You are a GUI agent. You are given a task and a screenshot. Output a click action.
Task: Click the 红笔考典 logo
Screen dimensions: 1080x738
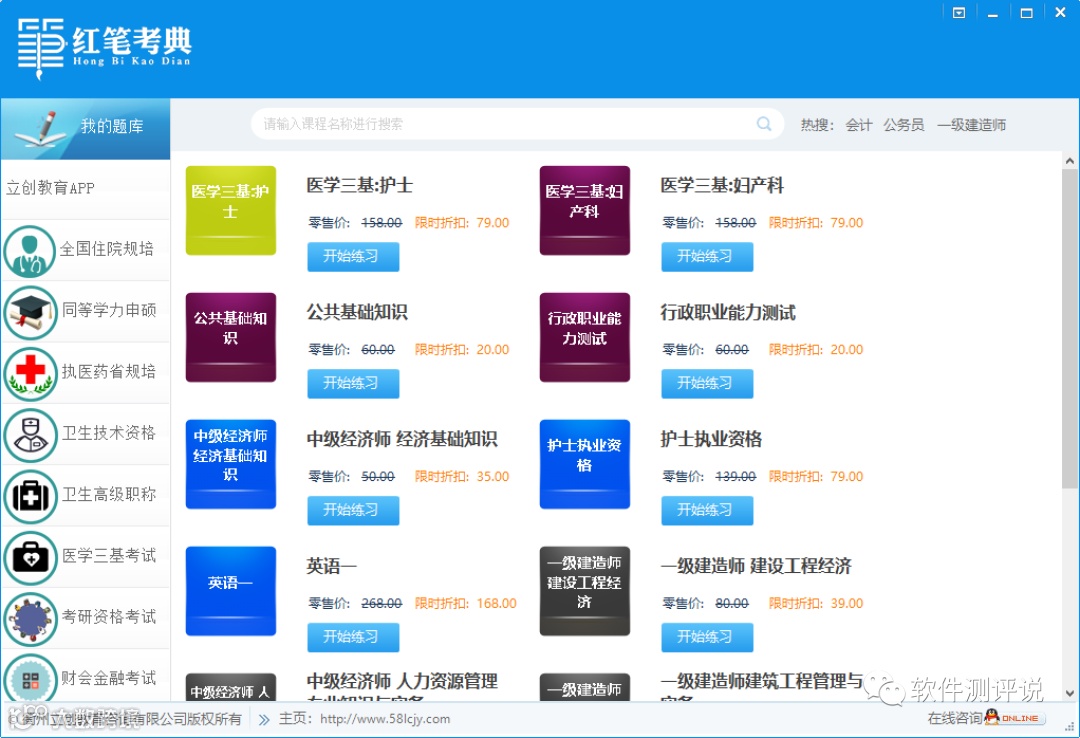pyautogui.click(x=105, y=49)
